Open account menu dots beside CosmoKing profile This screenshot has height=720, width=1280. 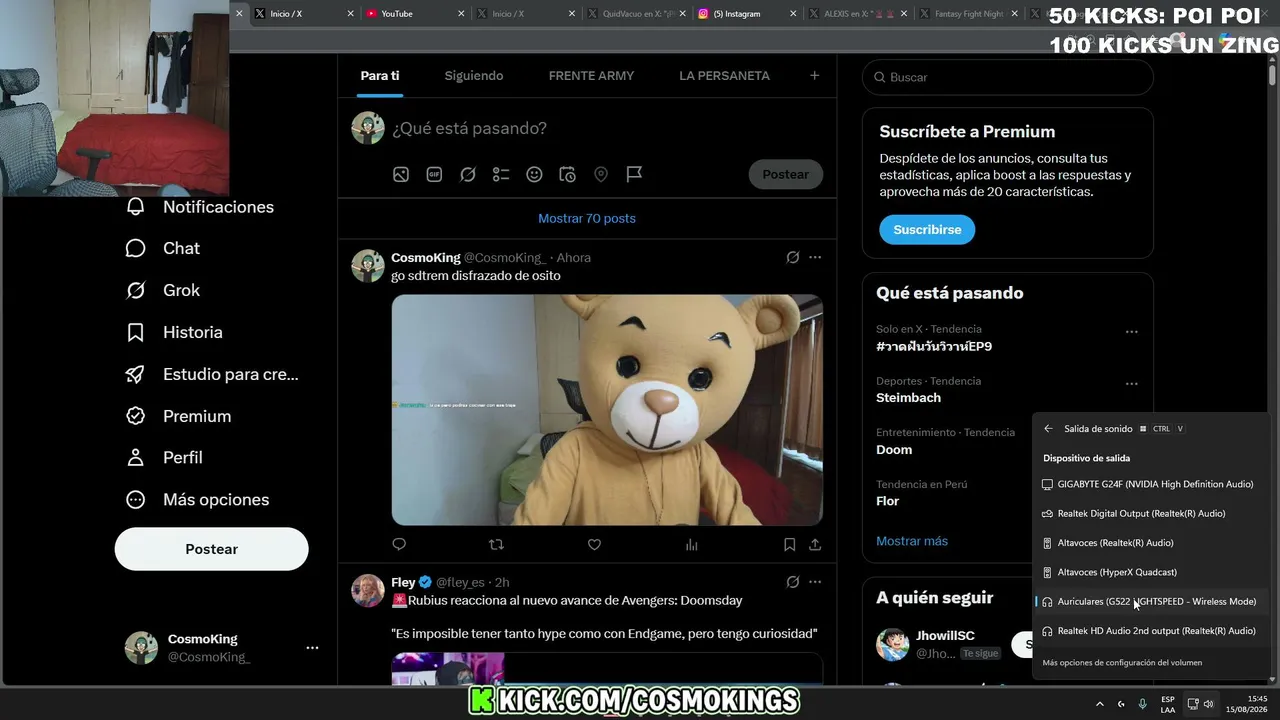click(312, 648)
